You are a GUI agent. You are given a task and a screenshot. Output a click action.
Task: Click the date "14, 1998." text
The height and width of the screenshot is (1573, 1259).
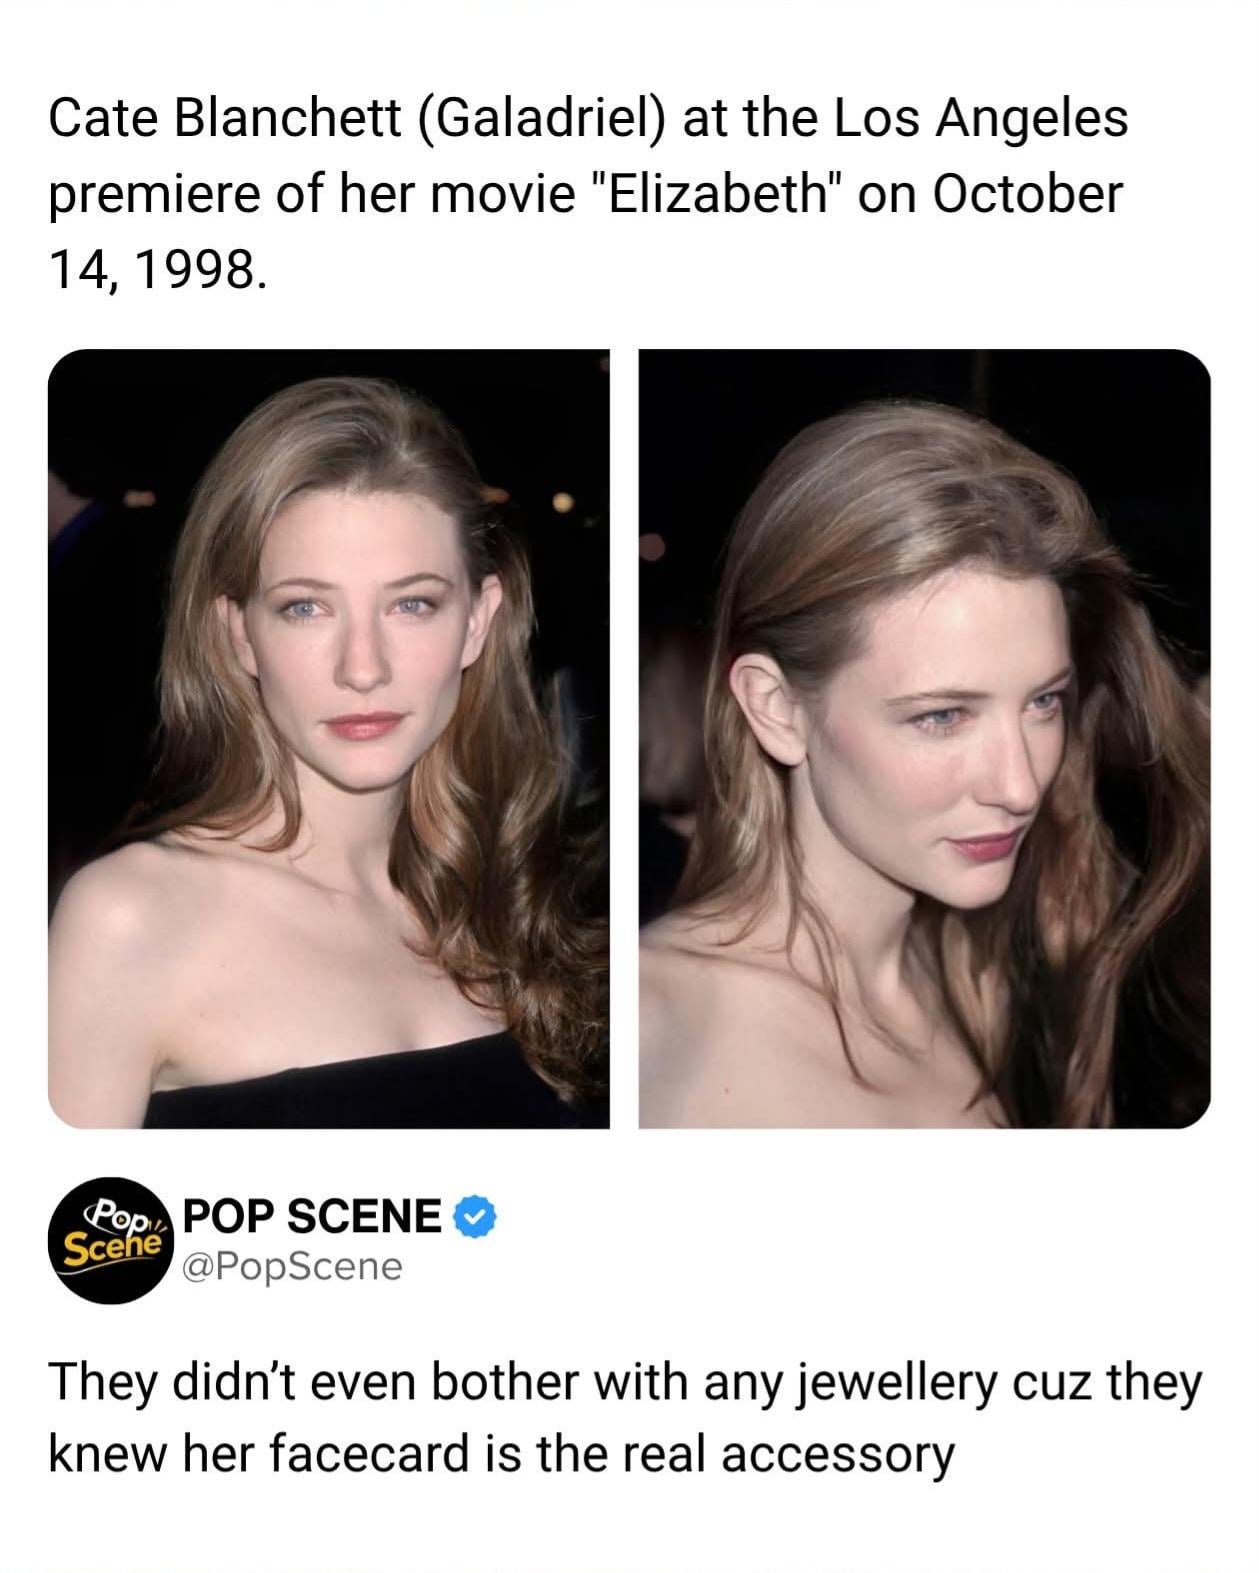point(159,268)
